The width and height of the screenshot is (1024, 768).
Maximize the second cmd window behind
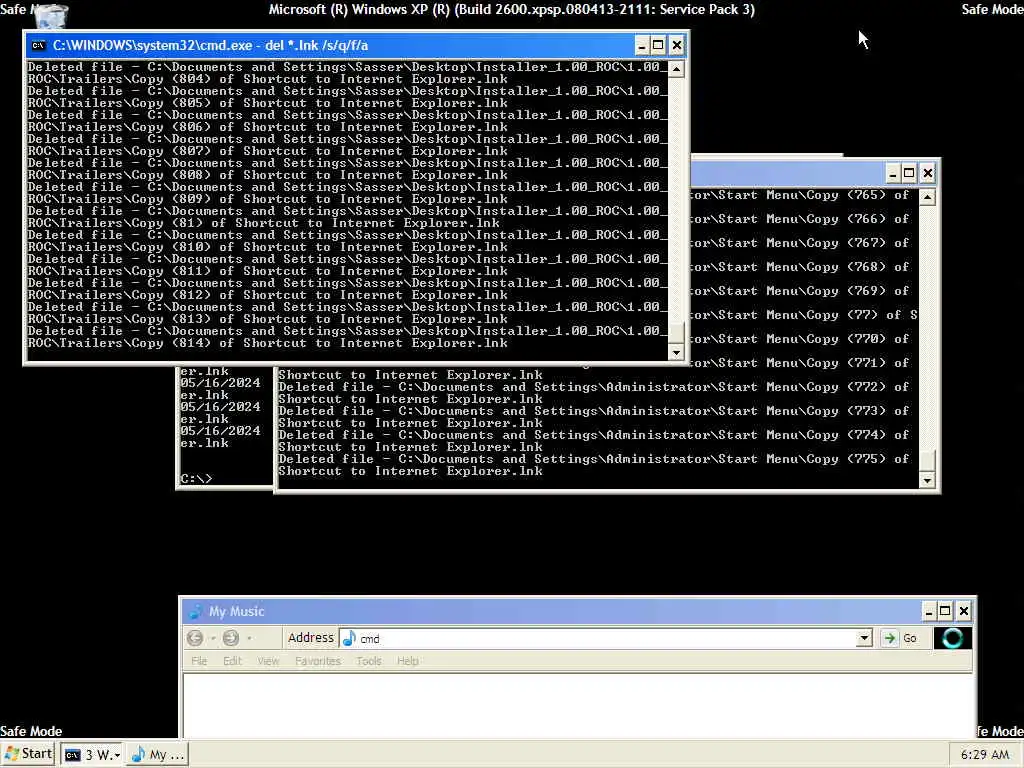pos(909,173)
